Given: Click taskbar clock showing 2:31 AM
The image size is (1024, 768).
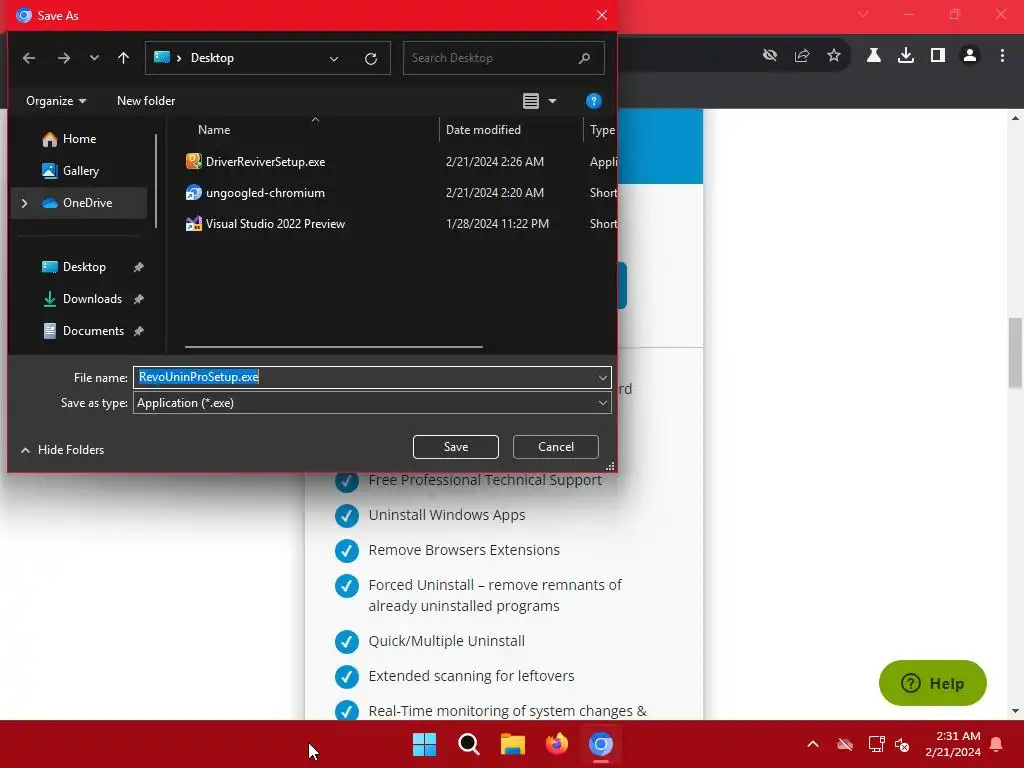Looking at the screenshot, I should [x=953, y=744].
